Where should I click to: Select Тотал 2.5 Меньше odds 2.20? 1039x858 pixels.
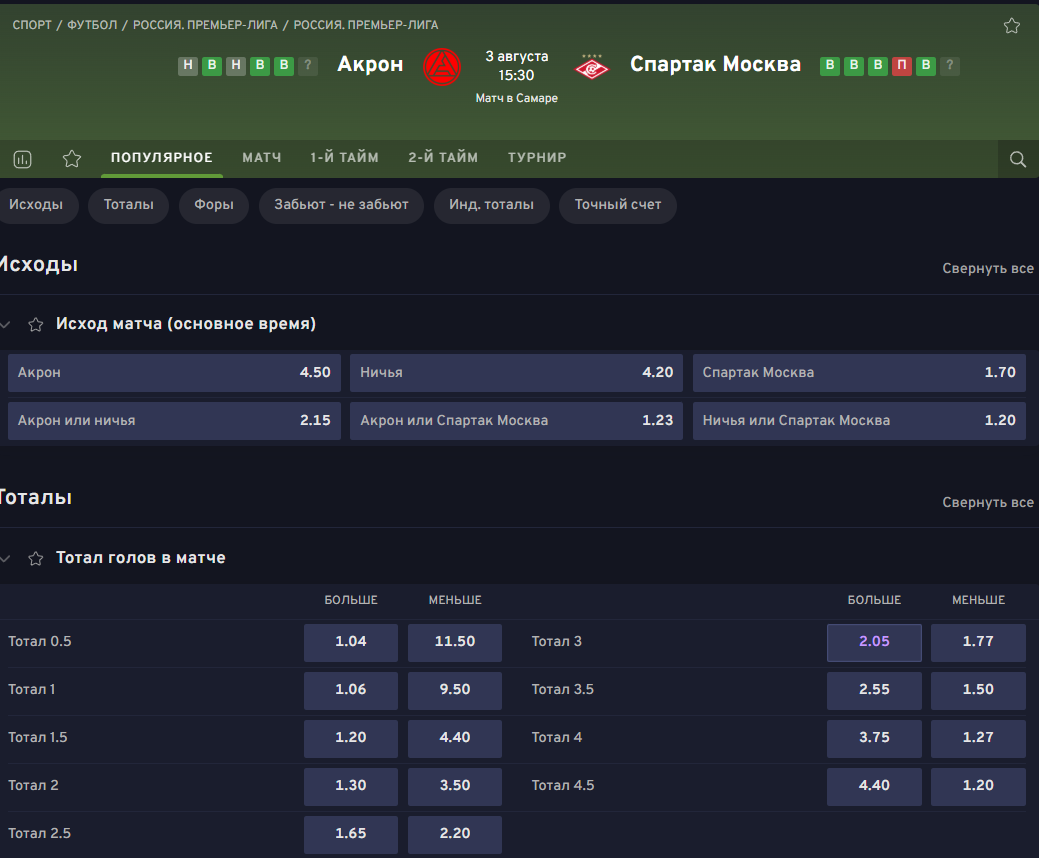pyautogui.click(x=455, y=835)
